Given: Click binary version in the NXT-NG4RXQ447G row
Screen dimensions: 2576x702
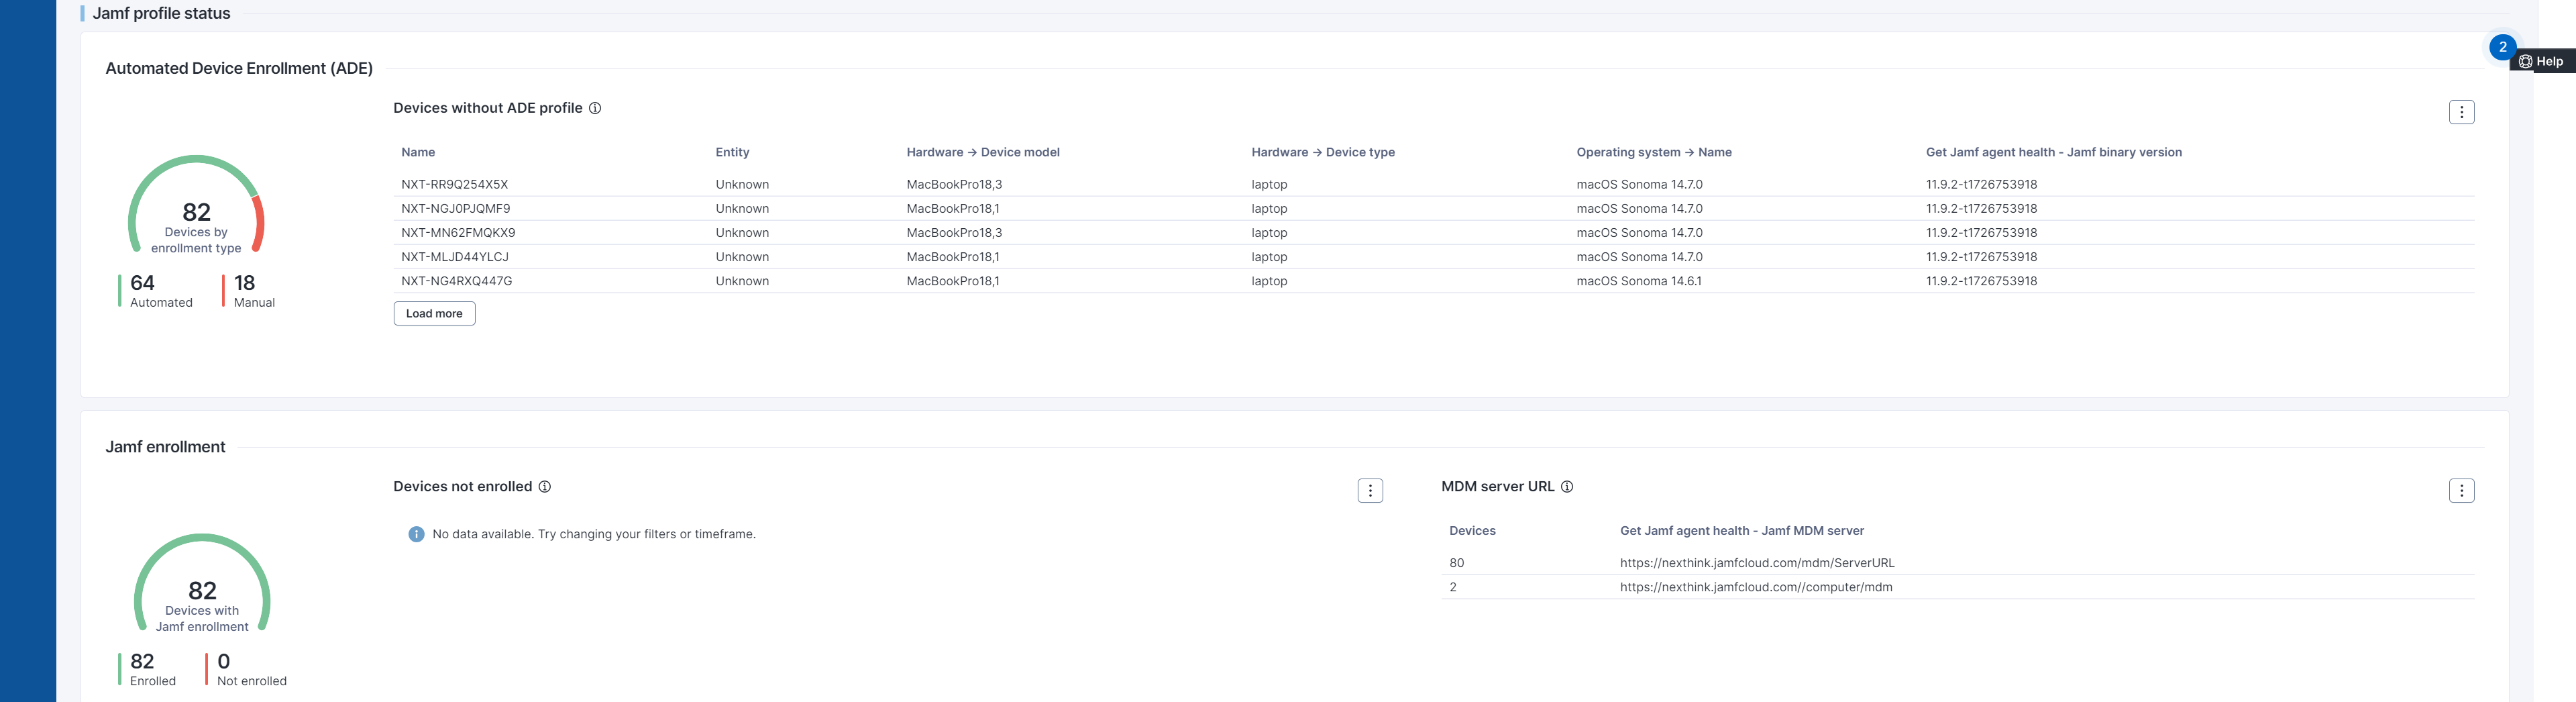Looking at the screenshot, I should [1981, 281].
